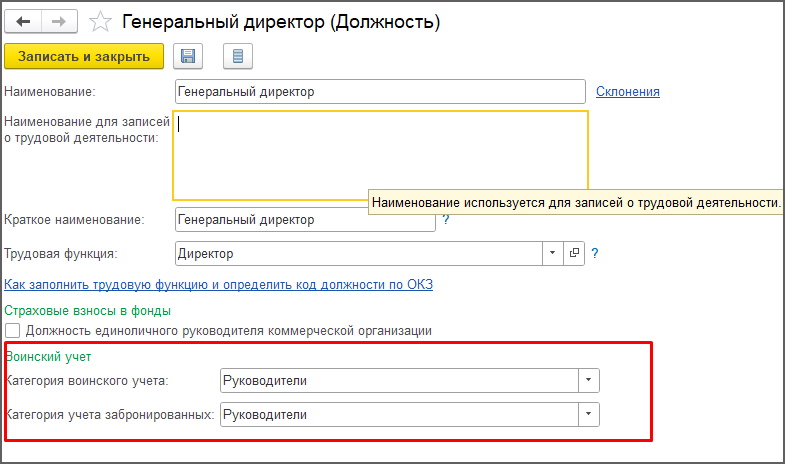
Task: Click the 'Трудовая функция' field with 'Директор'
Action: coord(358,254)
